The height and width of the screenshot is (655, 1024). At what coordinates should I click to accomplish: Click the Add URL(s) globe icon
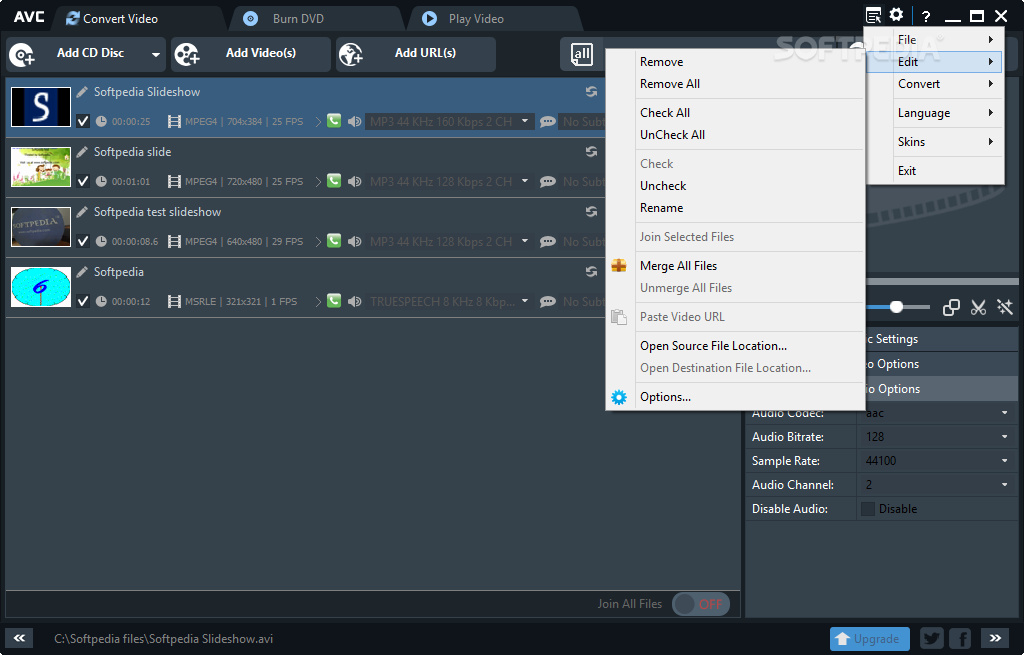click(351, 55)
